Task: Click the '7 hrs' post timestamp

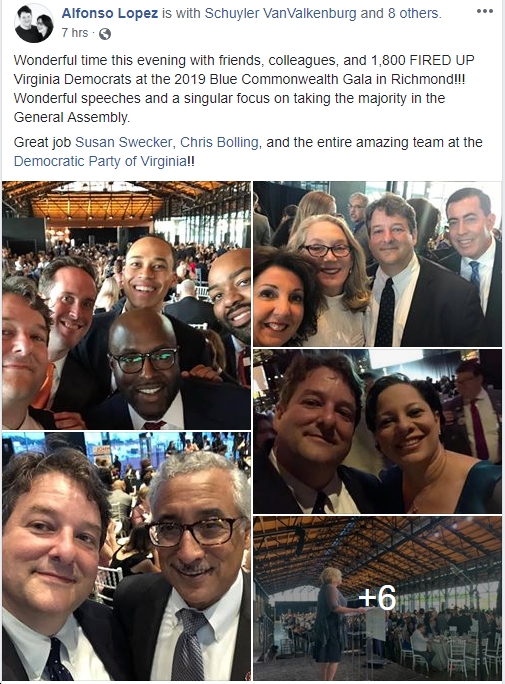Action: tap(75, 33)
